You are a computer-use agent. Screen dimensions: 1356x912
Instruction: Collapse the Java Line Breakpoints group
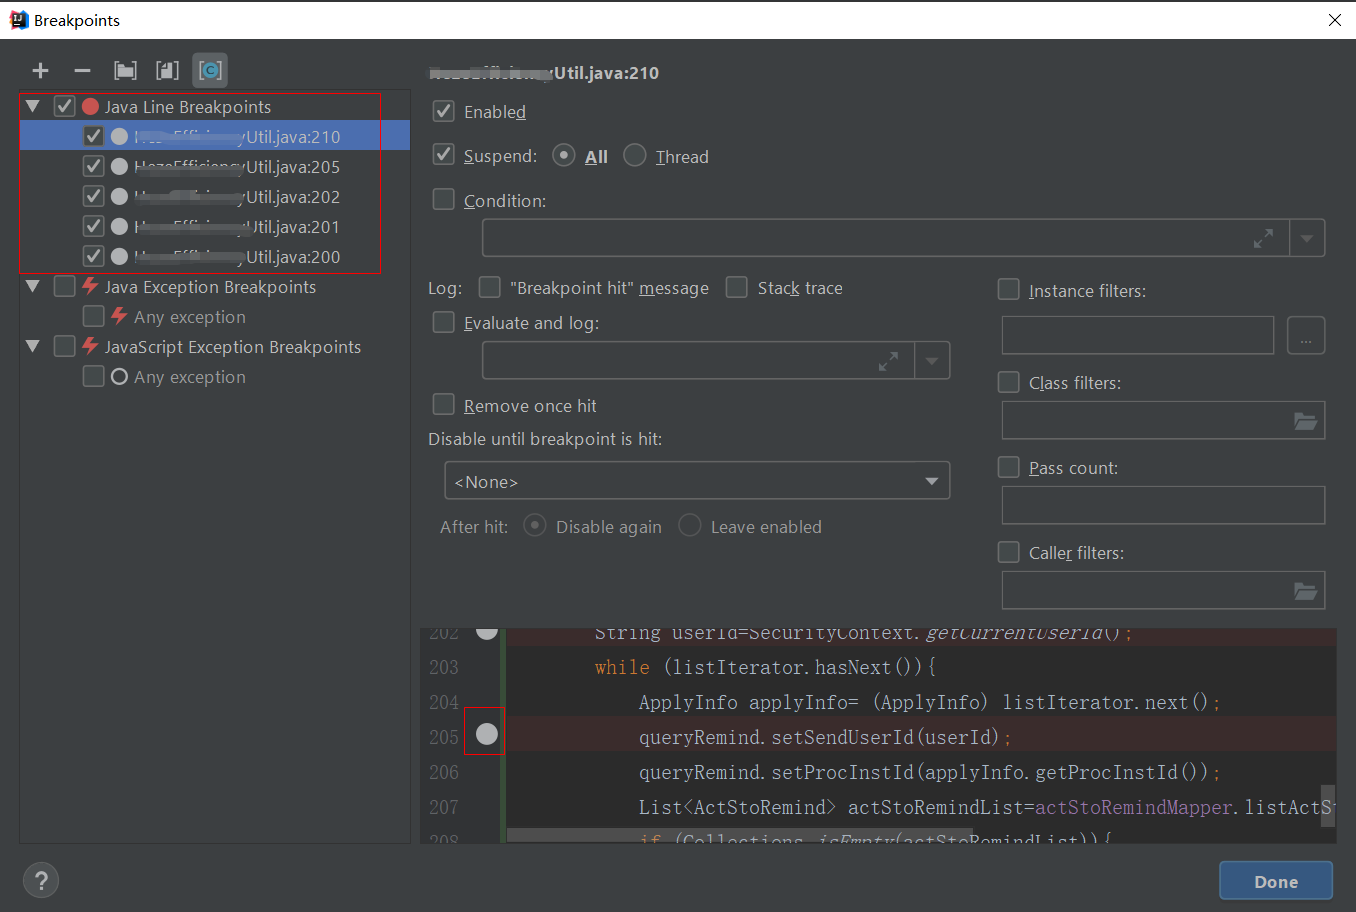[x=33, y=106]
